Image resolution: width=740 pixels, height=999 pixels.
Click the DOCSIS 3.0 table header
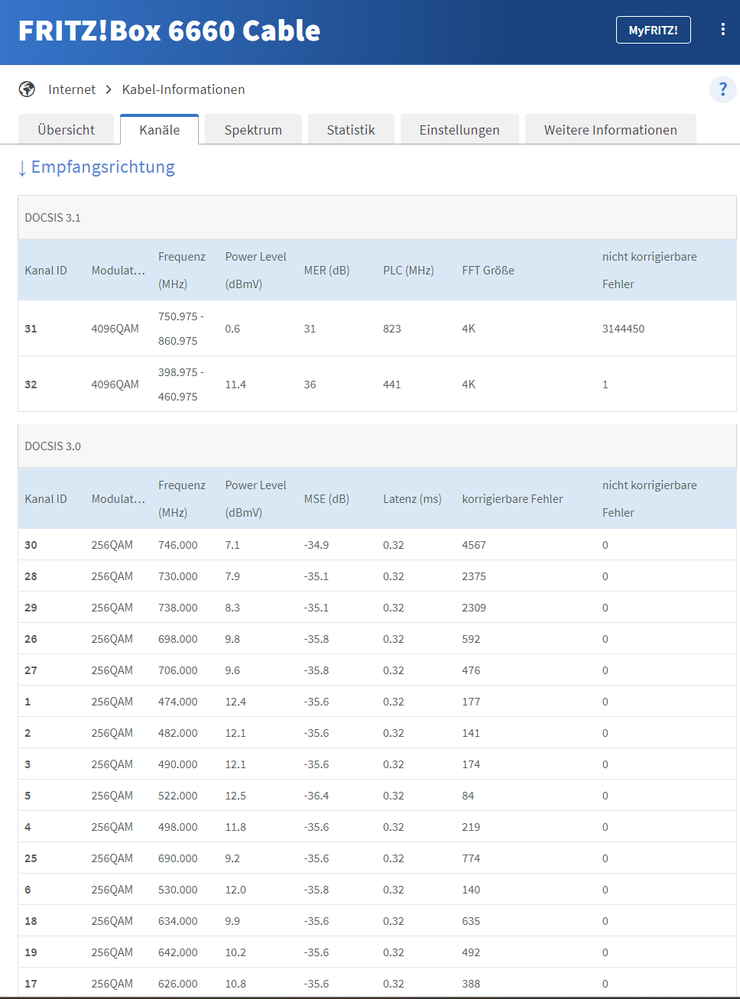point(53,446)
